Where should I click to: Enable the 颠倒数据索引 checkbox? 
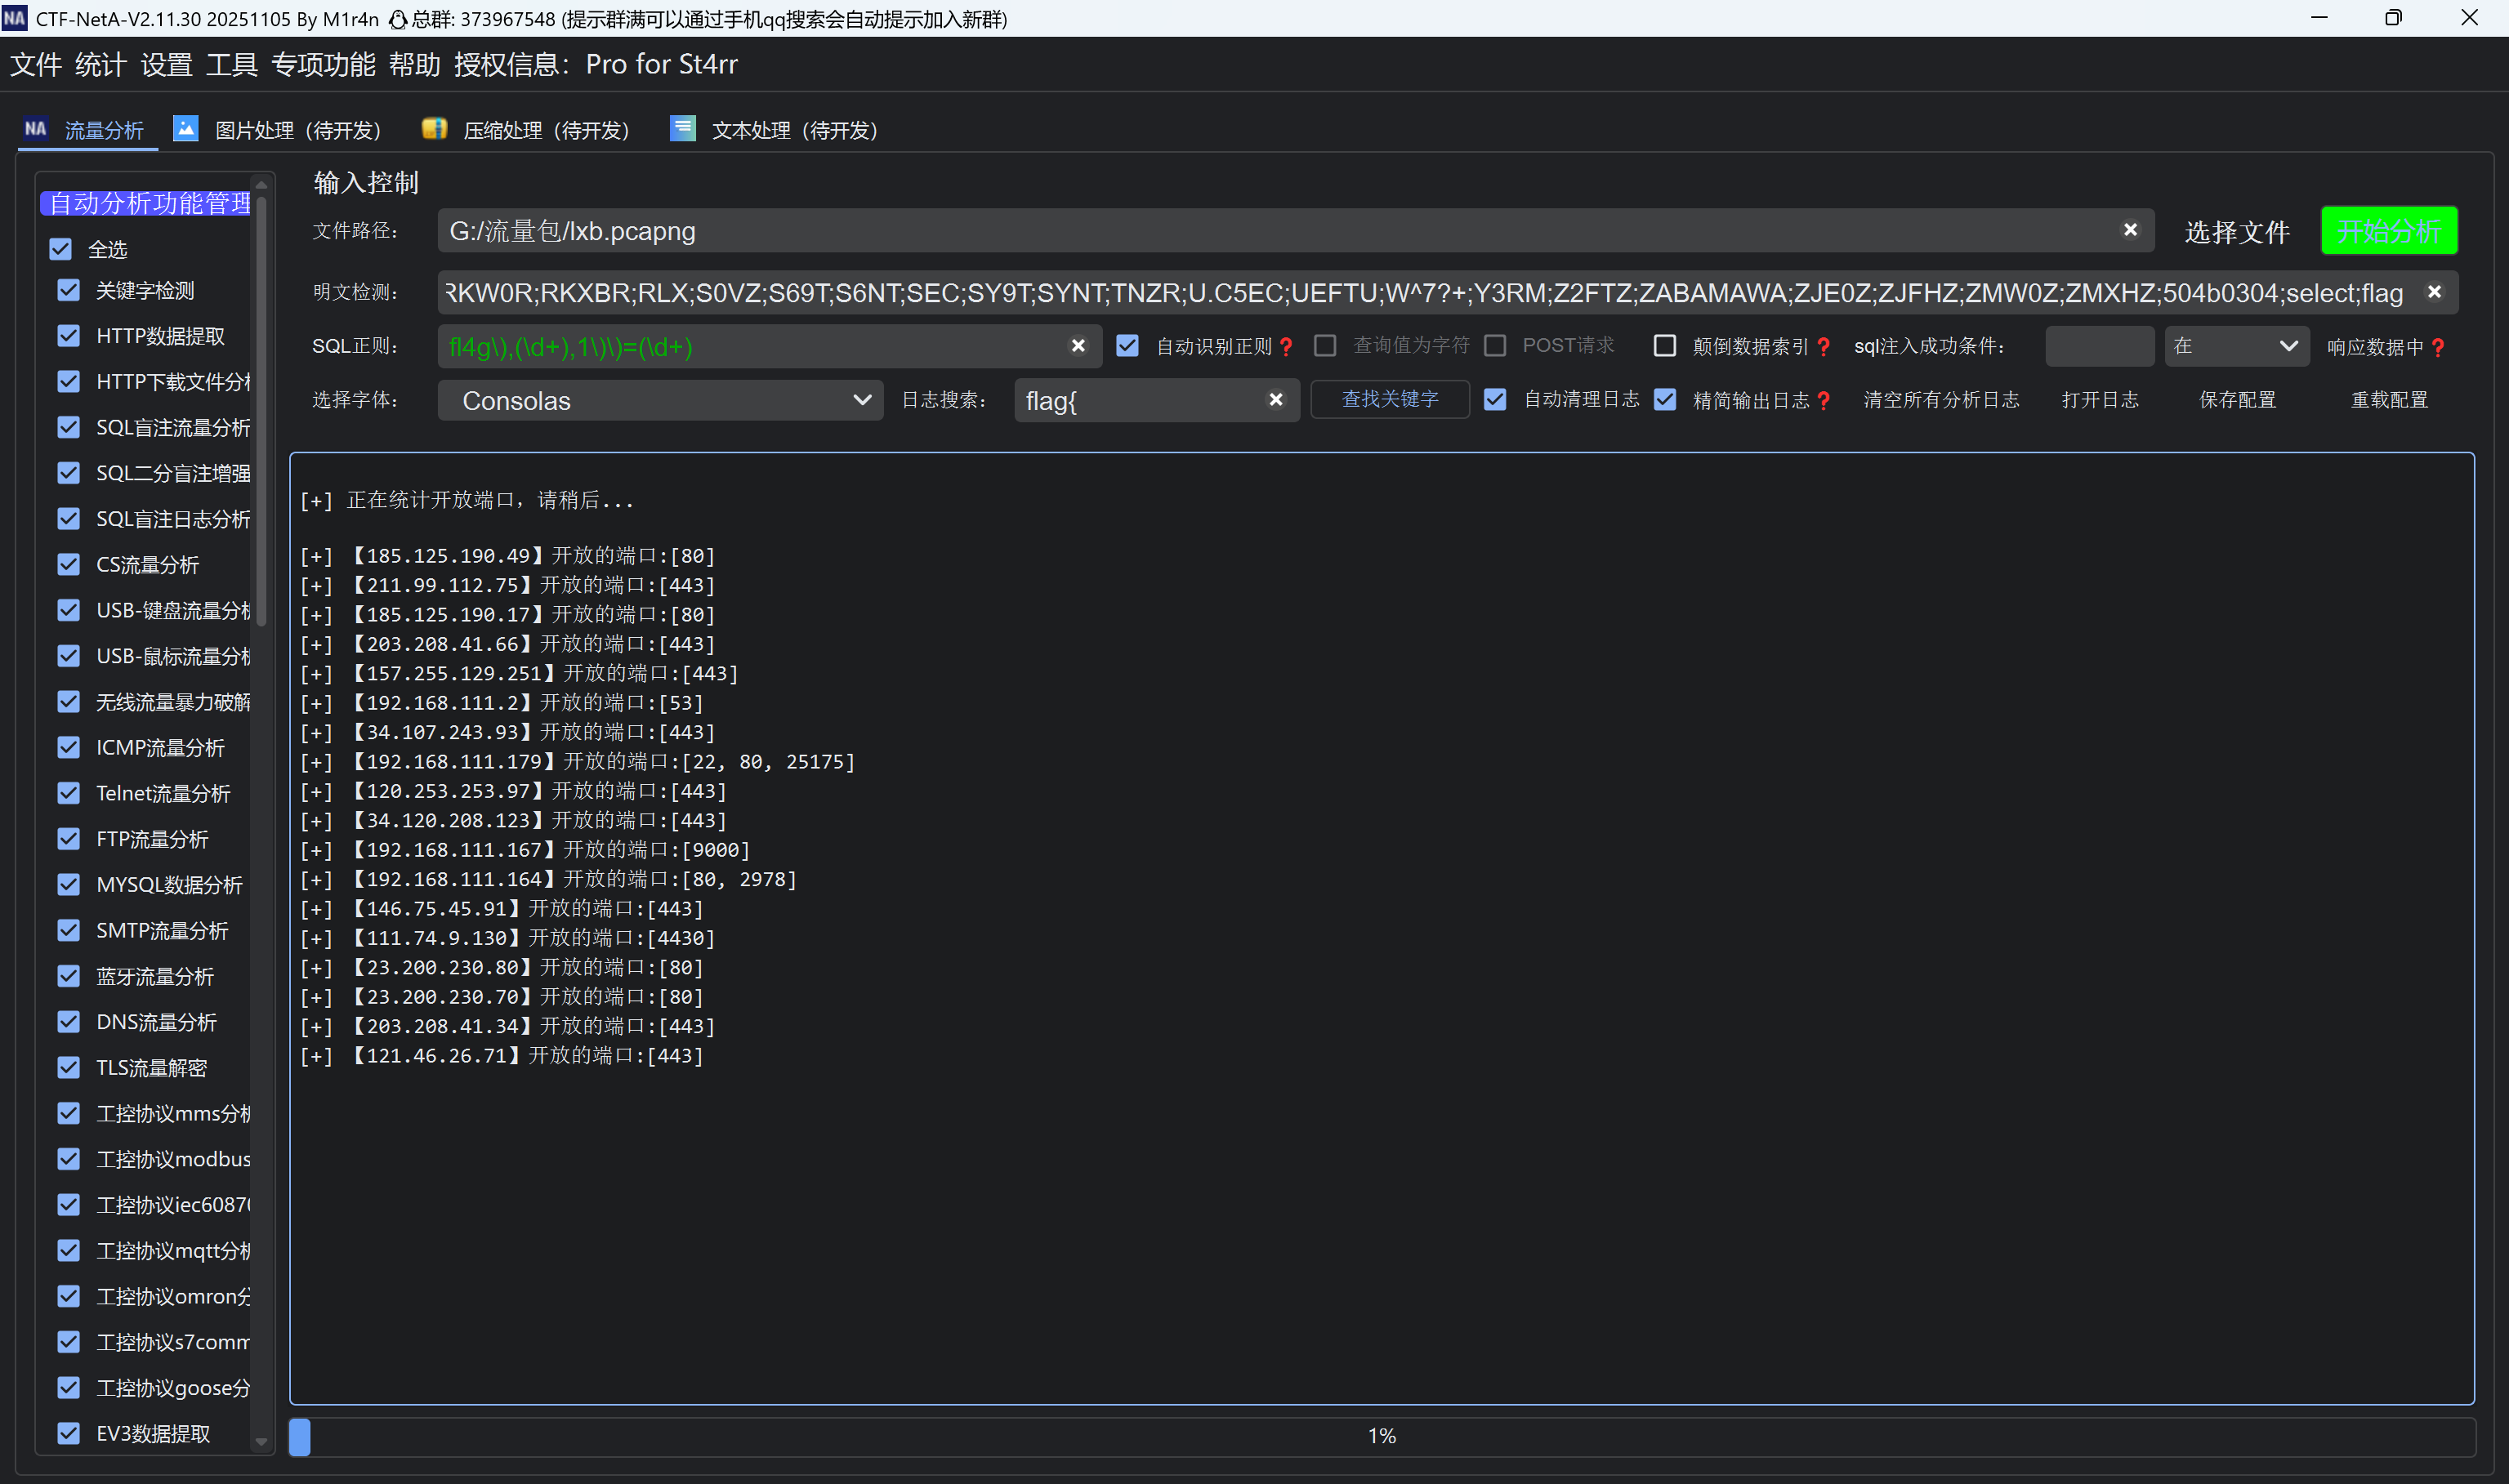pos(1665,346)
